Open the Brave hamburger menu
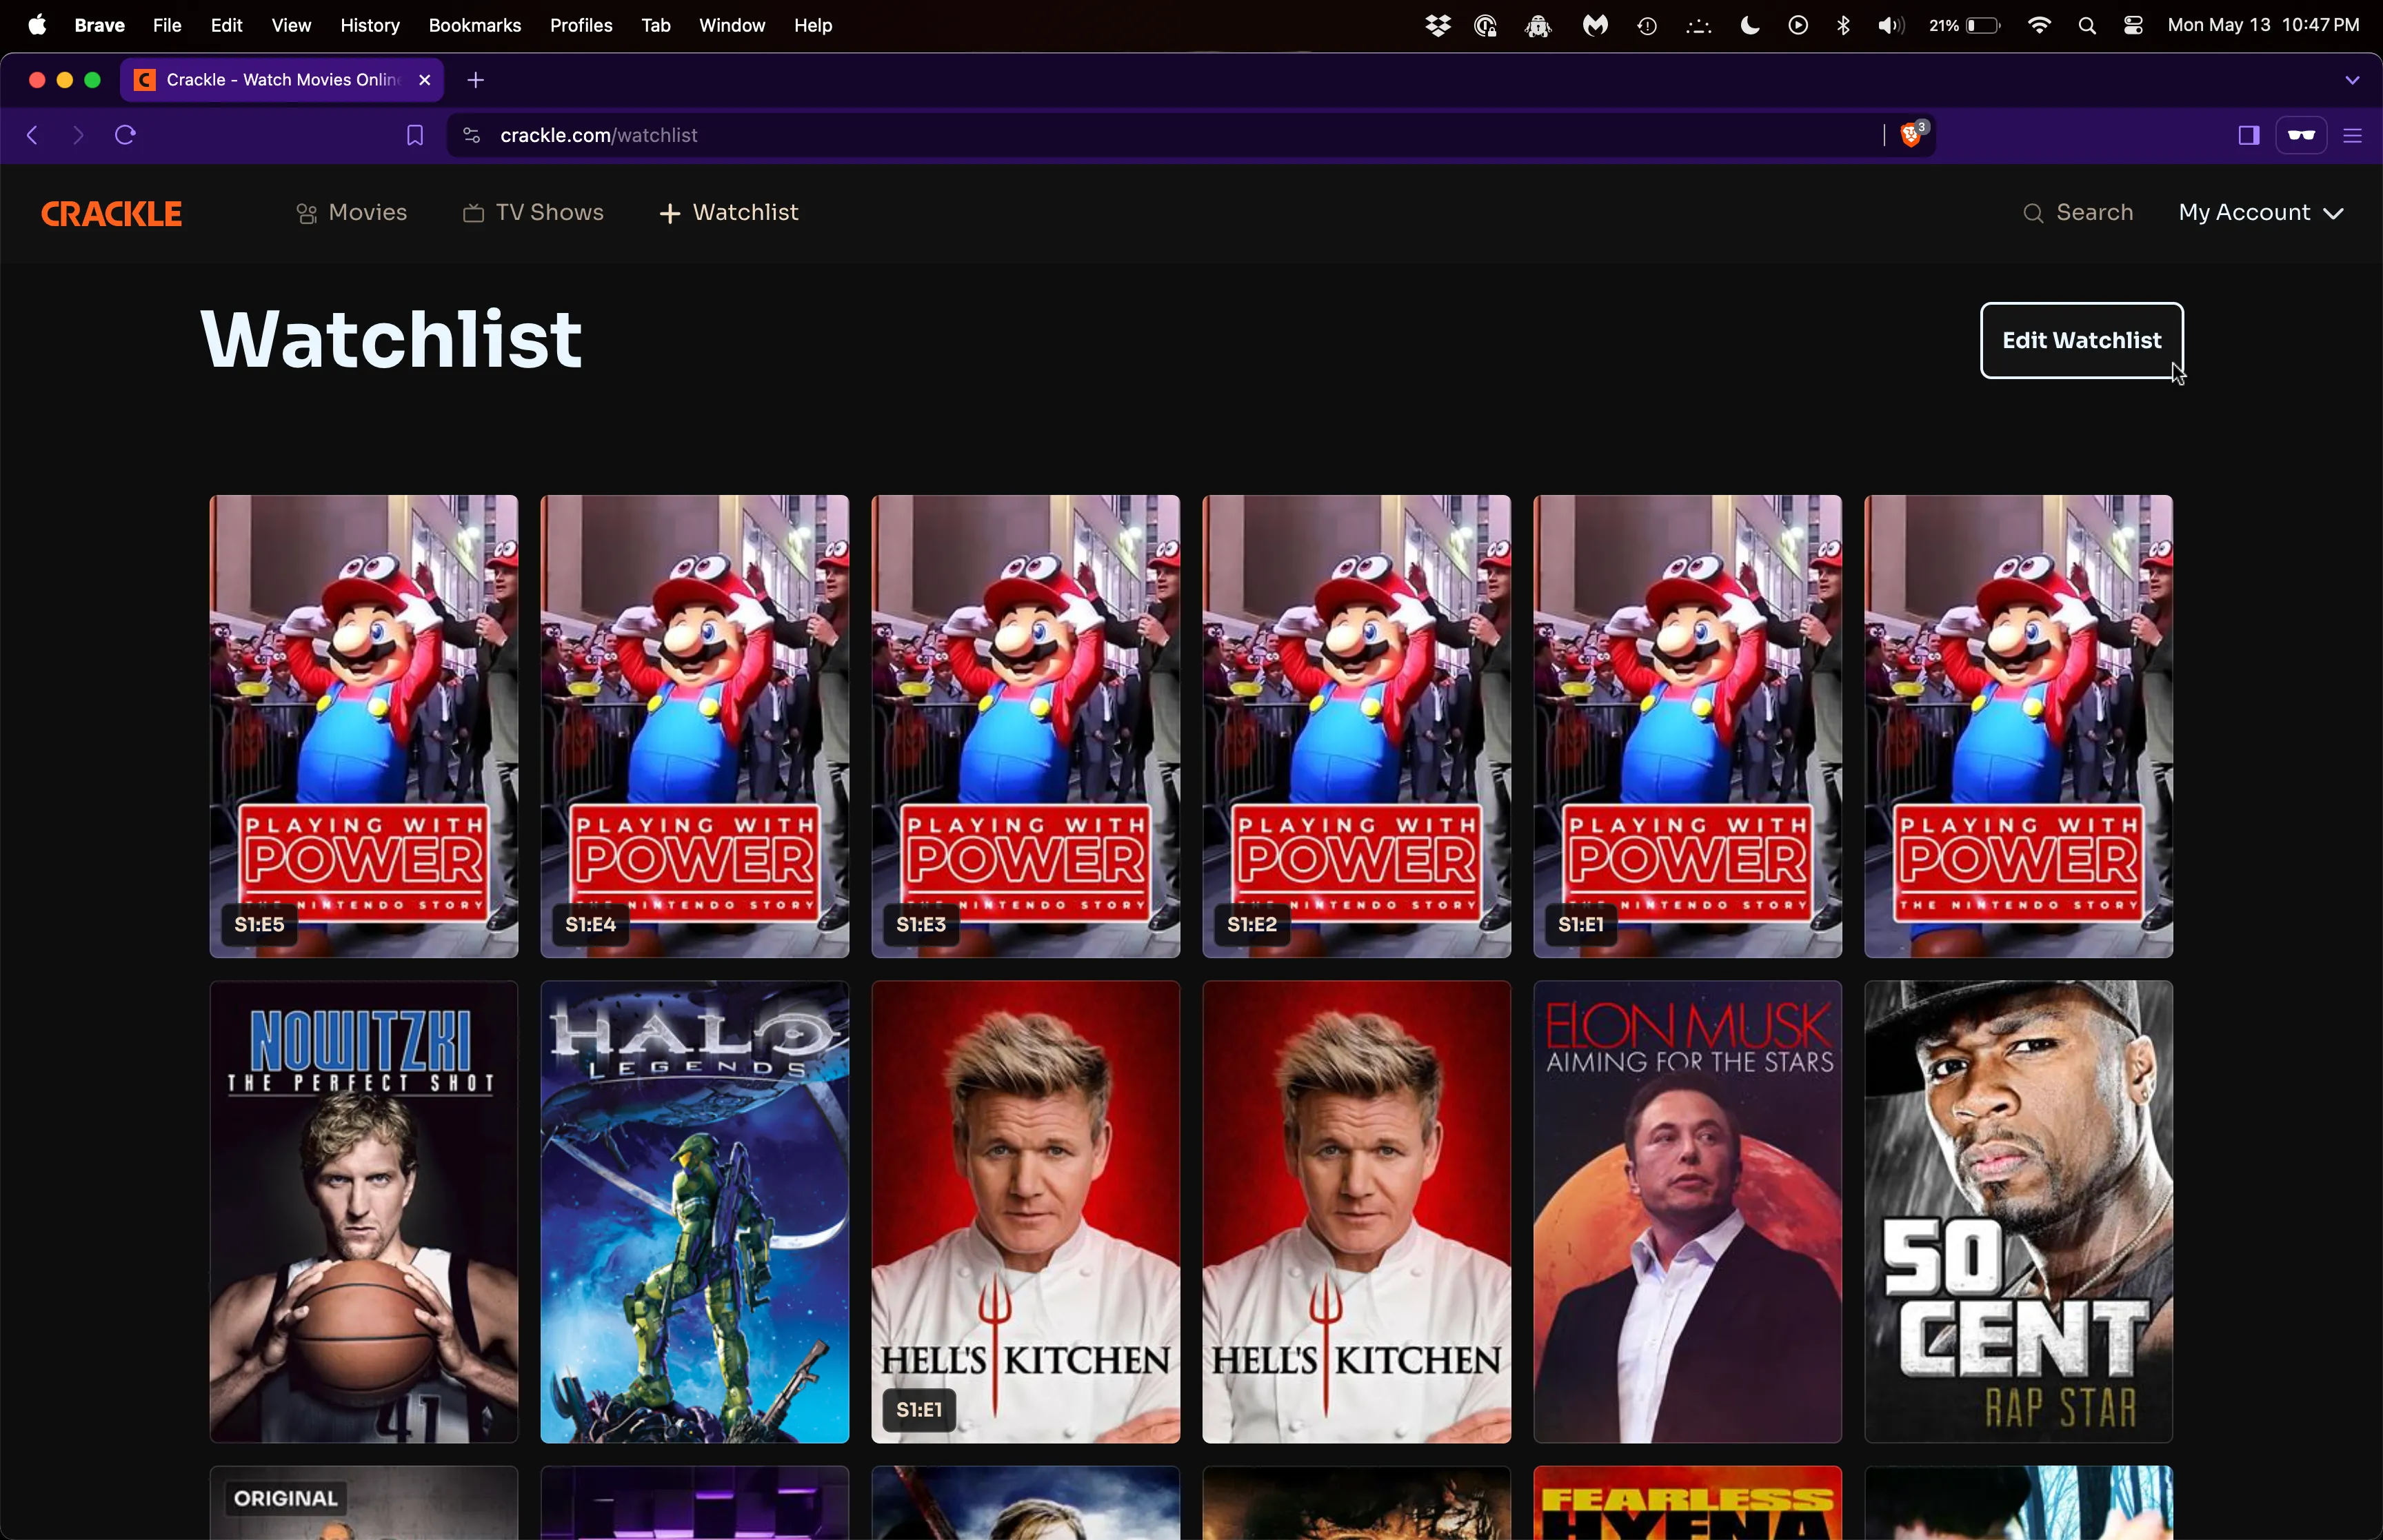2383x1540 pixels. [x=2353, y=135]
